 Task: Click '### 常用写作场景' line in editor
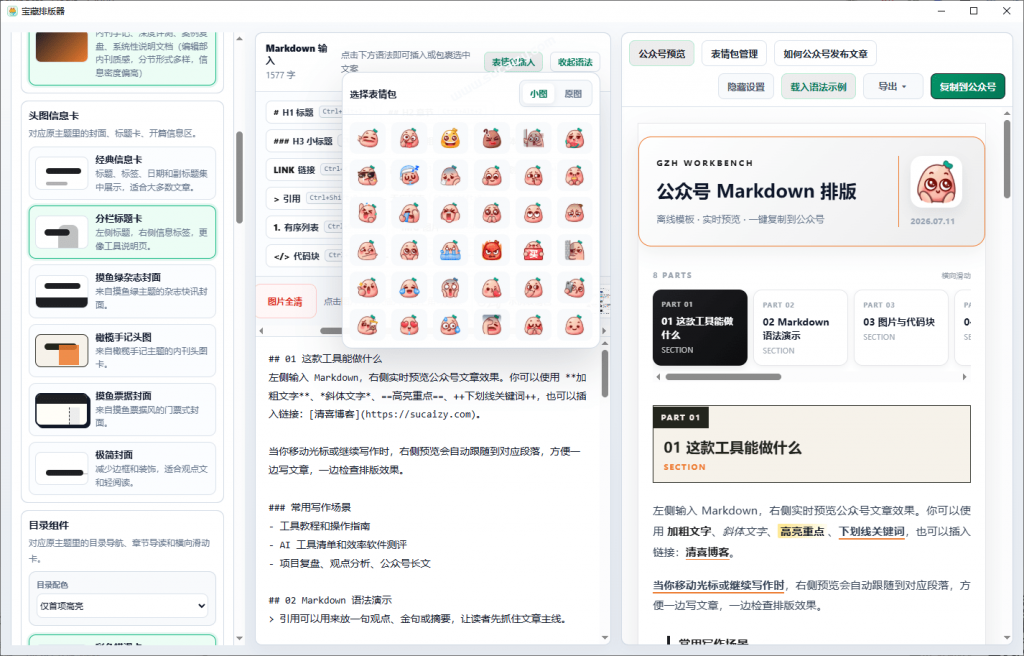point(310,507)
